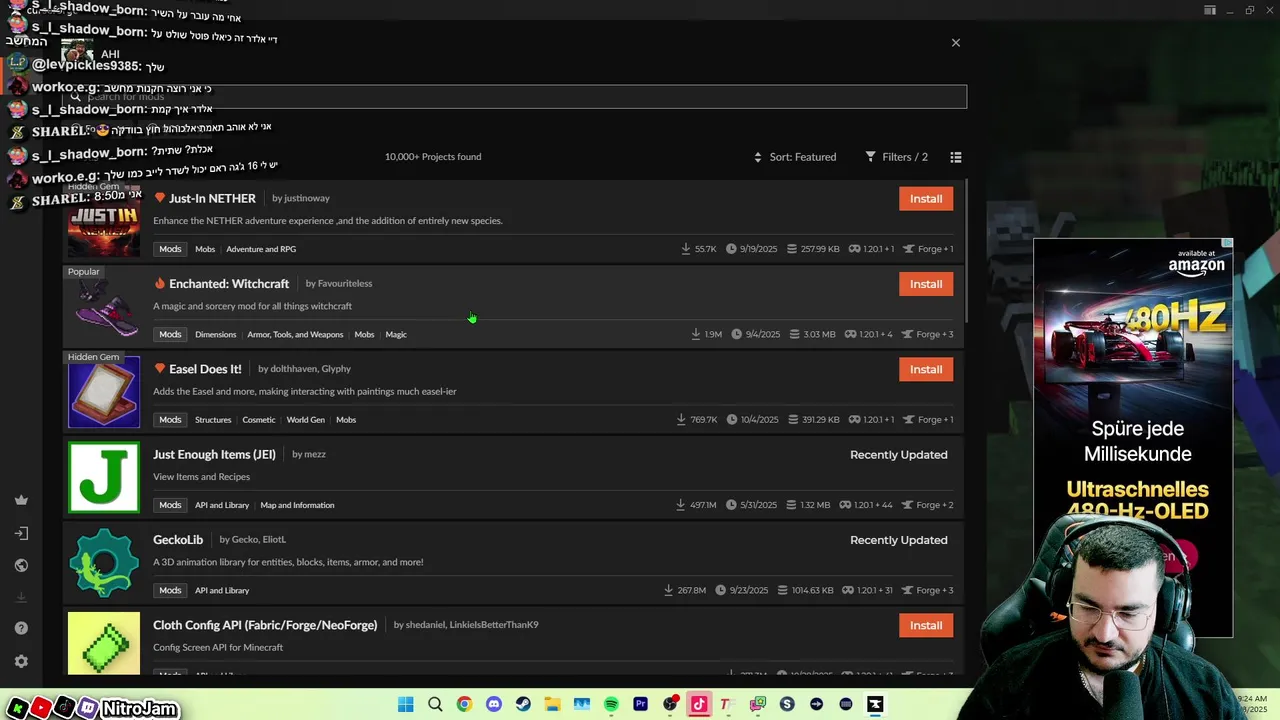Click the Mods tag on GeckoLib row
This screenshot has width=1280, height=720.
pyautogui.click(x=170, y=590)
